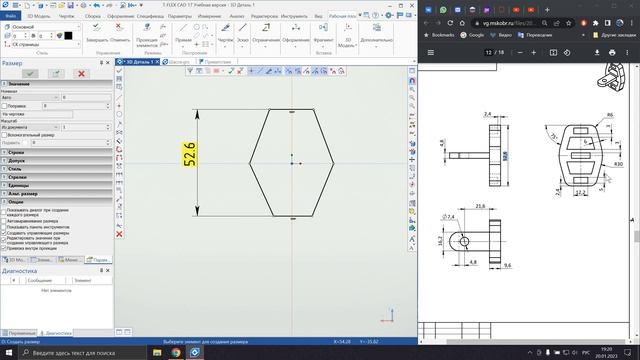Click the hamburger menu in PDF viewer
The image size is (640, 360).
click(430, 53)
